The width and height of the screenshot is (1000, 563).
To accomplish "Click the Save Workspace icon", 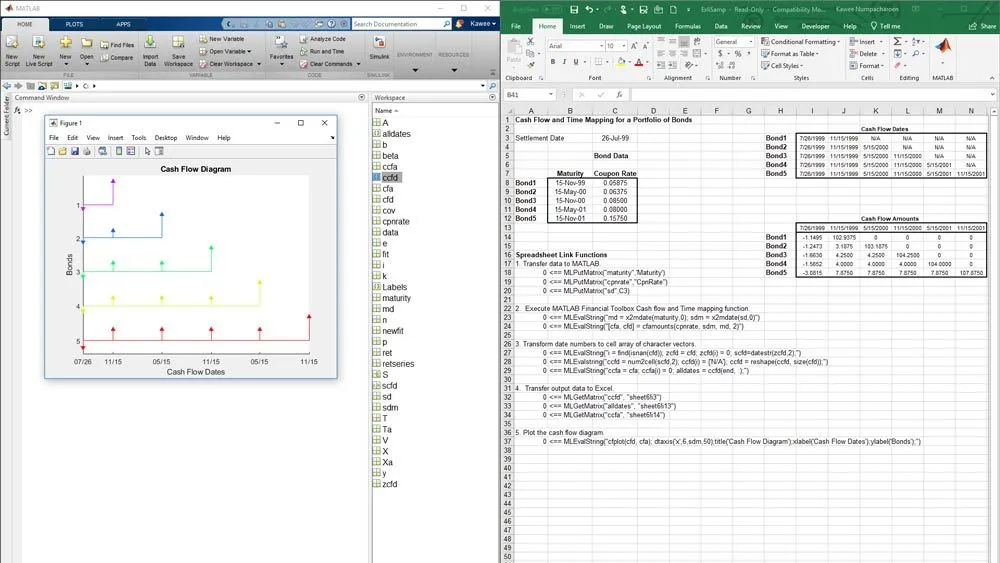I will tap(178, 43).
